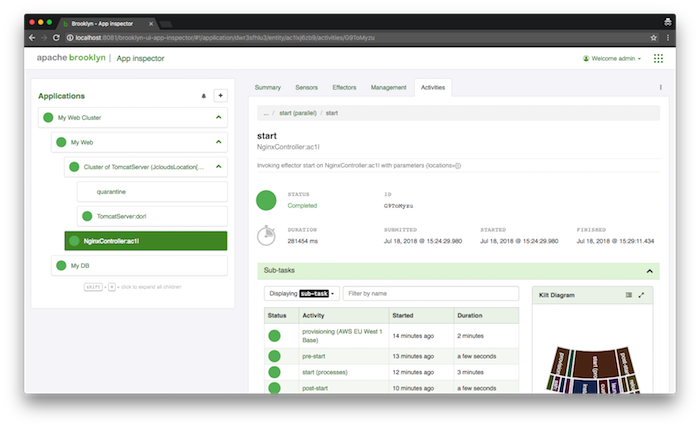Bookmark this page with the star icon

tap(653, 37)
